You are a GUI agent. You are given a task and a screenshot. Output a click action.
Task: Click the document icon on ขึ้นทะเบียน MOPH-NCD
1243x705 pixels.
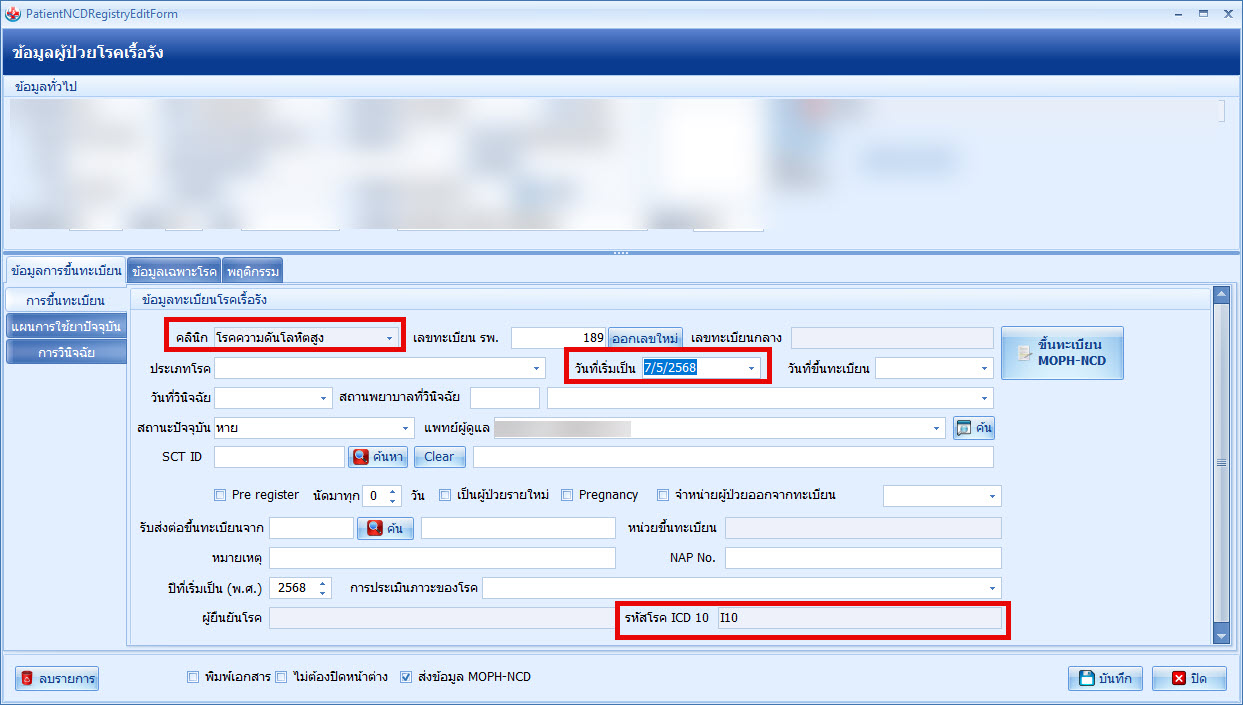pyautogui.click(x=1023, y=353)
